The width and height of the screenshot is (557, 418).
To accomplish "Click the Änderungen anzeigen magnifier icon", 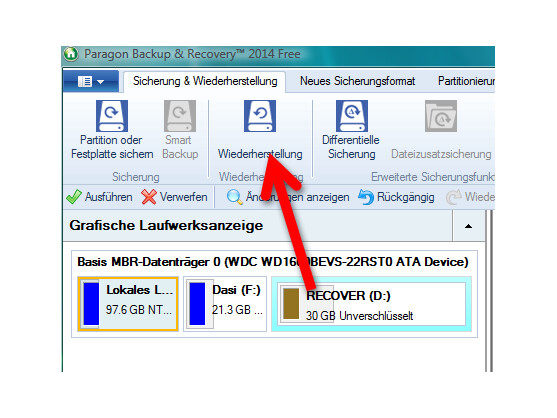I will (x=234, y=197).
